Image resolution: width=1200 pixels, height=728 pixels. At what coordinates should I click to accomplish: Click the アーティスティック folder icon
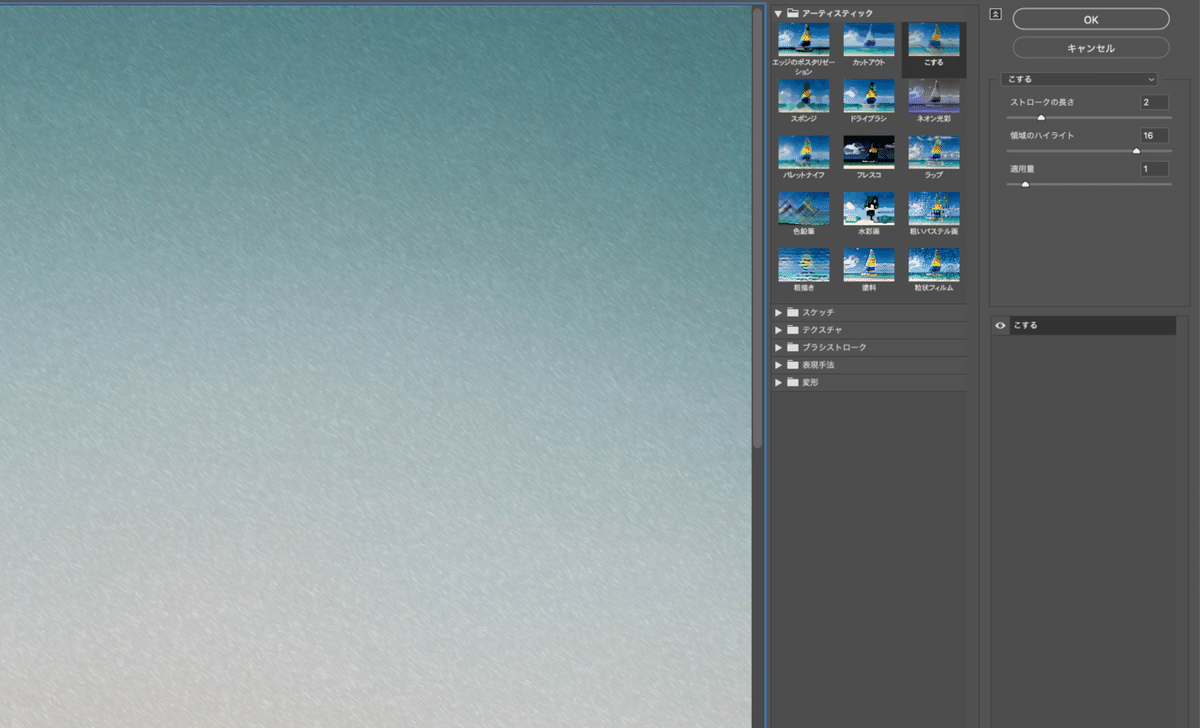[x=793, y=13]
